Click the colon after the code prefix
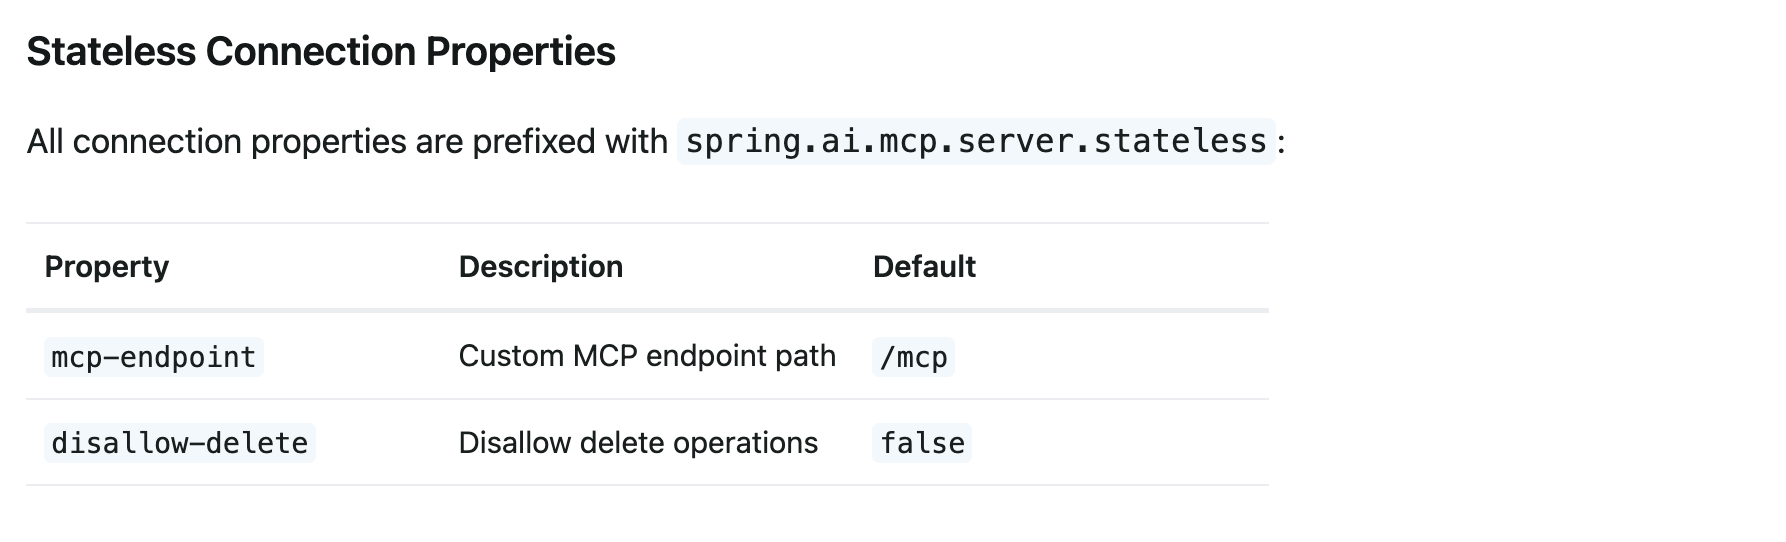 click(1281, 143)
